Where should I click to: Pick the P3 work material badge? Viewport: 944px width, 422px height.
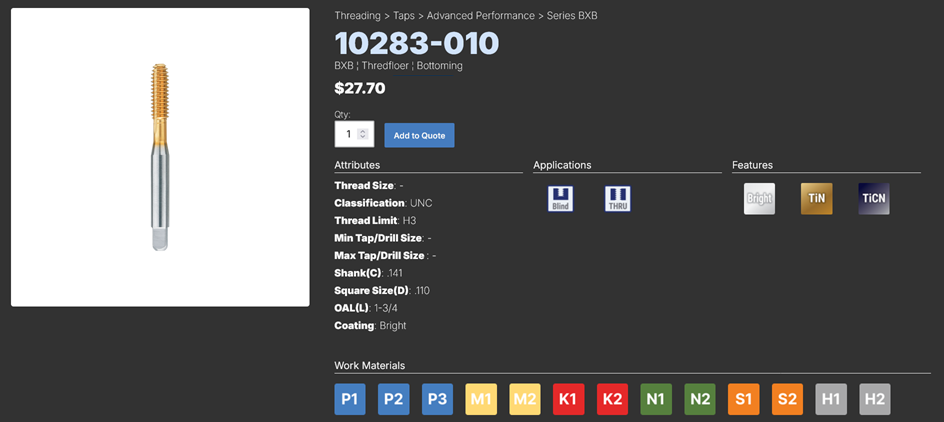pos(437,399)
